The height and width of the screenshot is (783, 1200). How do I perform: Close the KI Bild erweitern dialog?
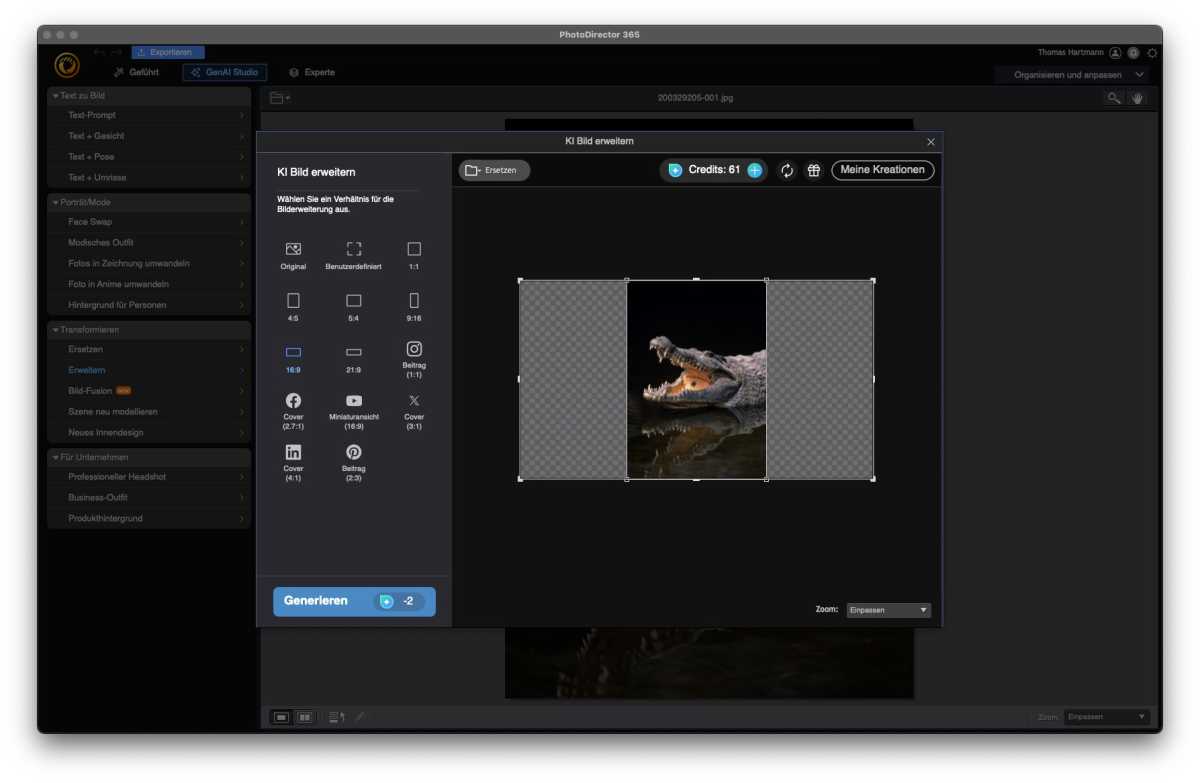931,142
